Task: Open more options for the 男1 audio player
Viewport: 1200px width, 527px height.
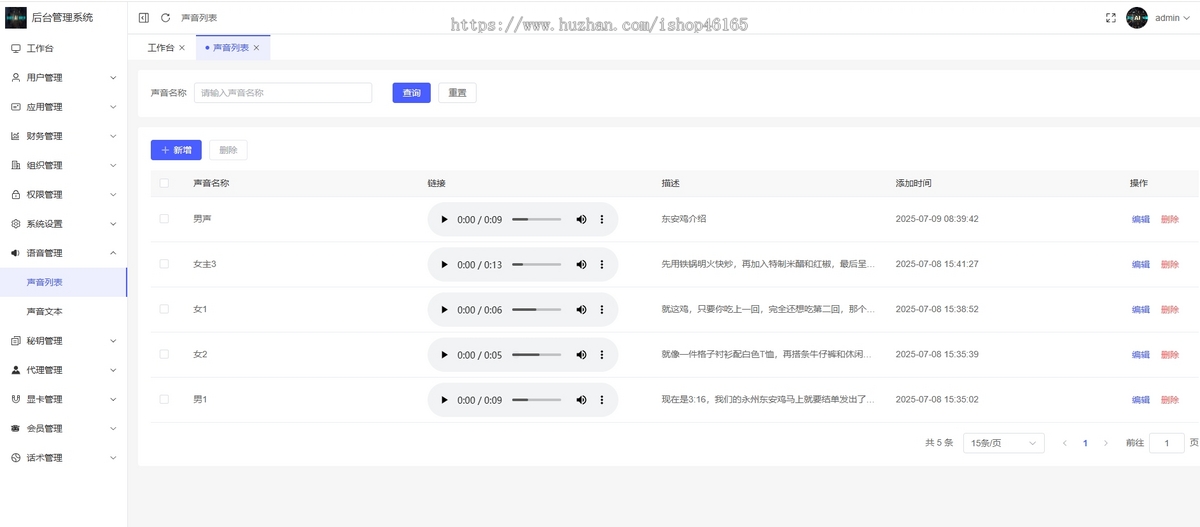Action: pos(602,400)
